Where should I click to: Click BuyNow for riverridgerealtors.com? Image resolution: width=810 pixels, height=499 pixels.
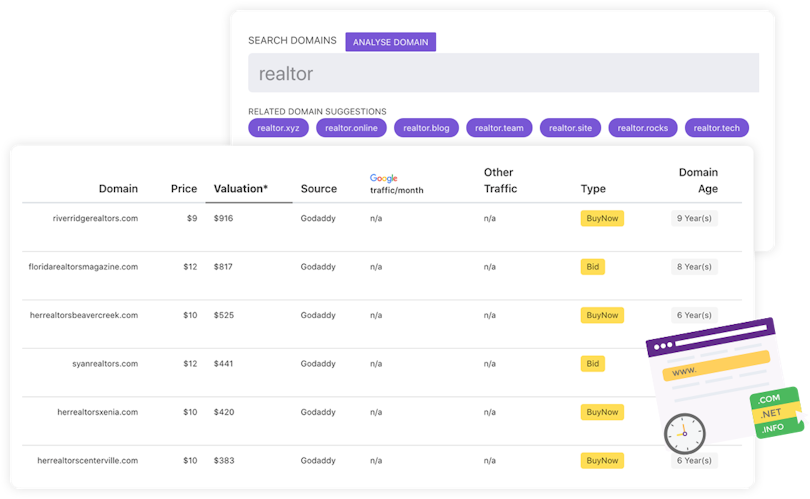tap(602, 218)
